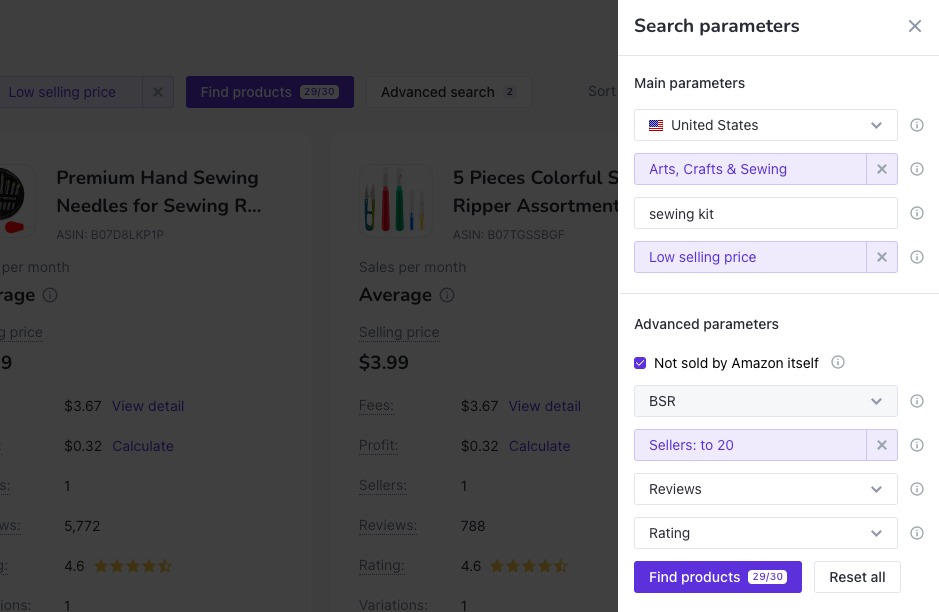Open Advanced search in top toolbar
Image resolution: width=939 pixels, height=612 pixels.
tap(449, 92)
